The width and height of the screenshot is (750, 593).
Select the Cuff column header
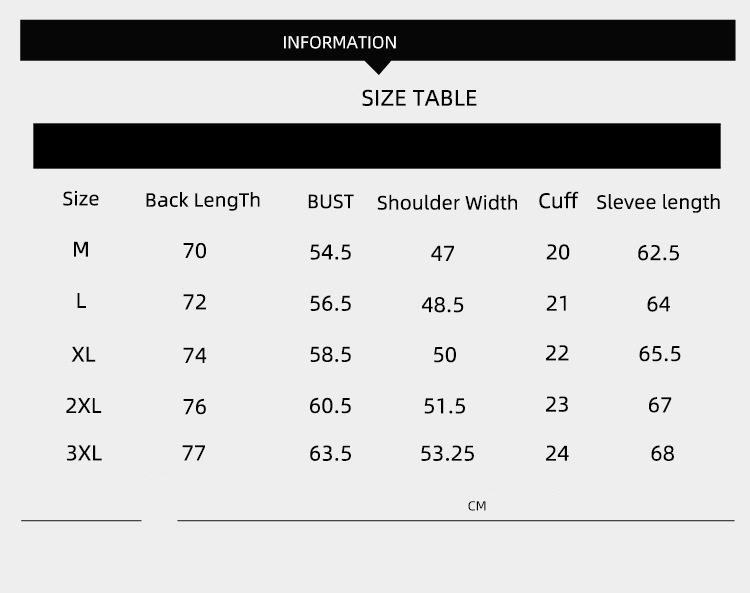pos(558,201)
